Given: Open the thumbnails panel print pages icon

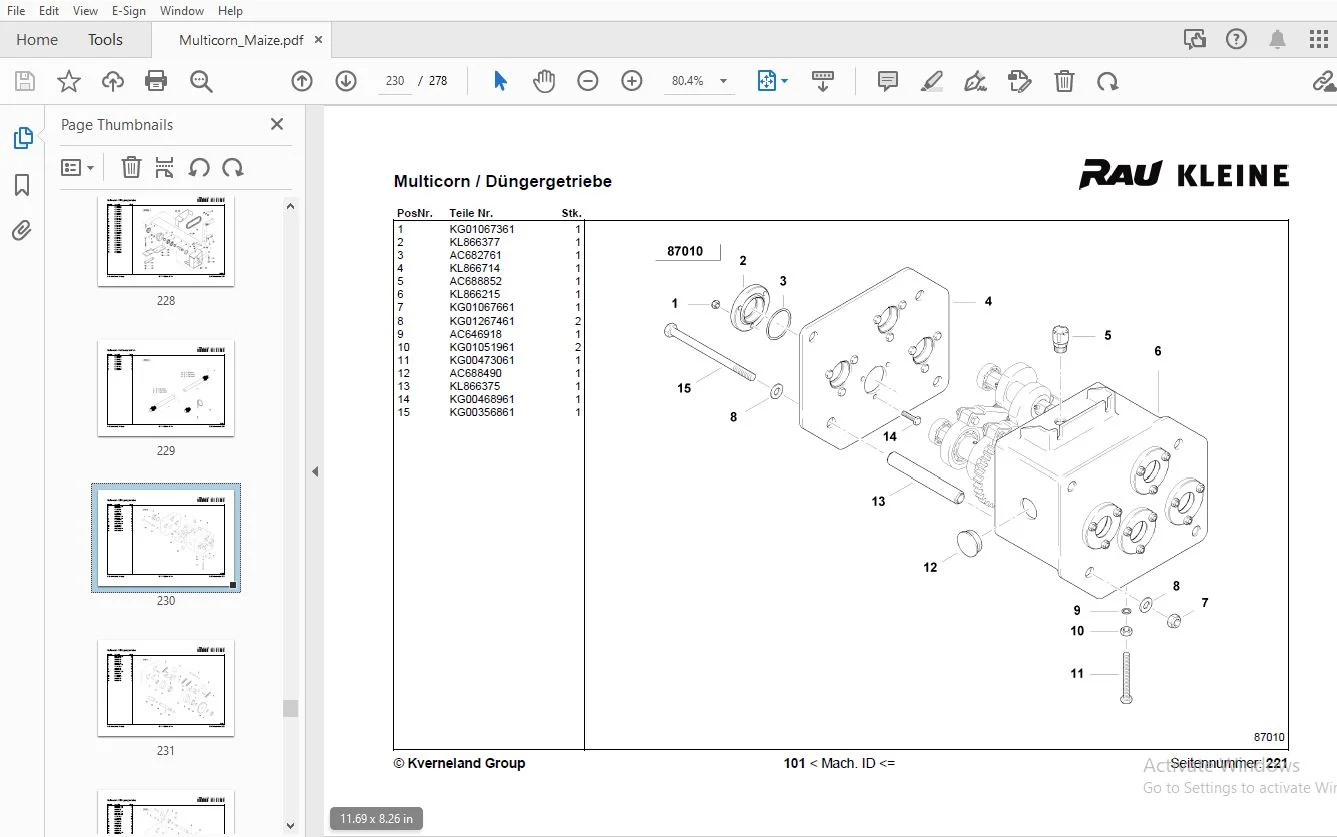Looking at the screenshot, I should tap(165, 167).
